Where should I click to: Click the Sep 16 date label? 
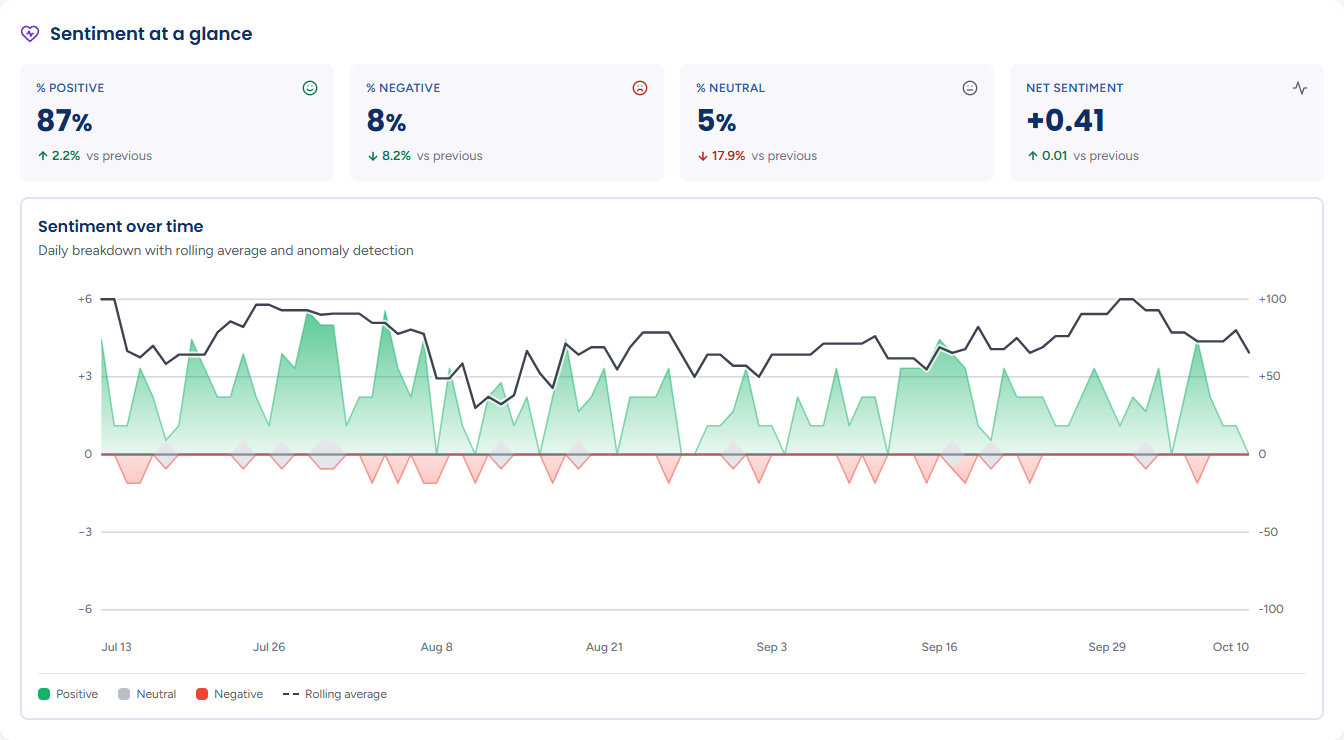point(939,647)
